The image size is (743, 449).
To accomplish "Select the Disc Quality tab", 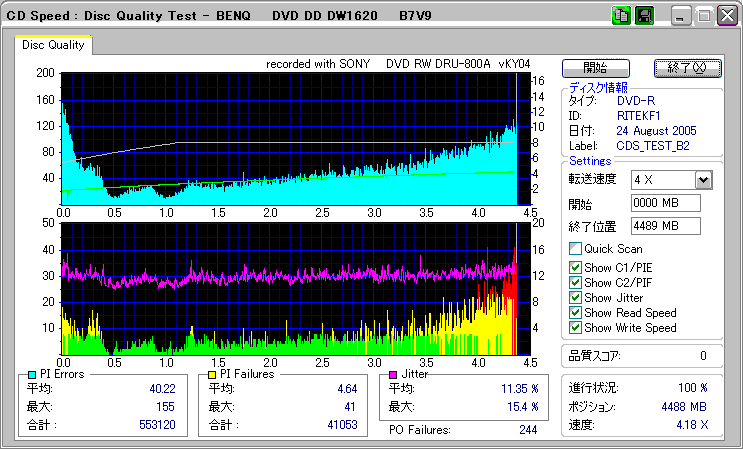I will (53, 44).
